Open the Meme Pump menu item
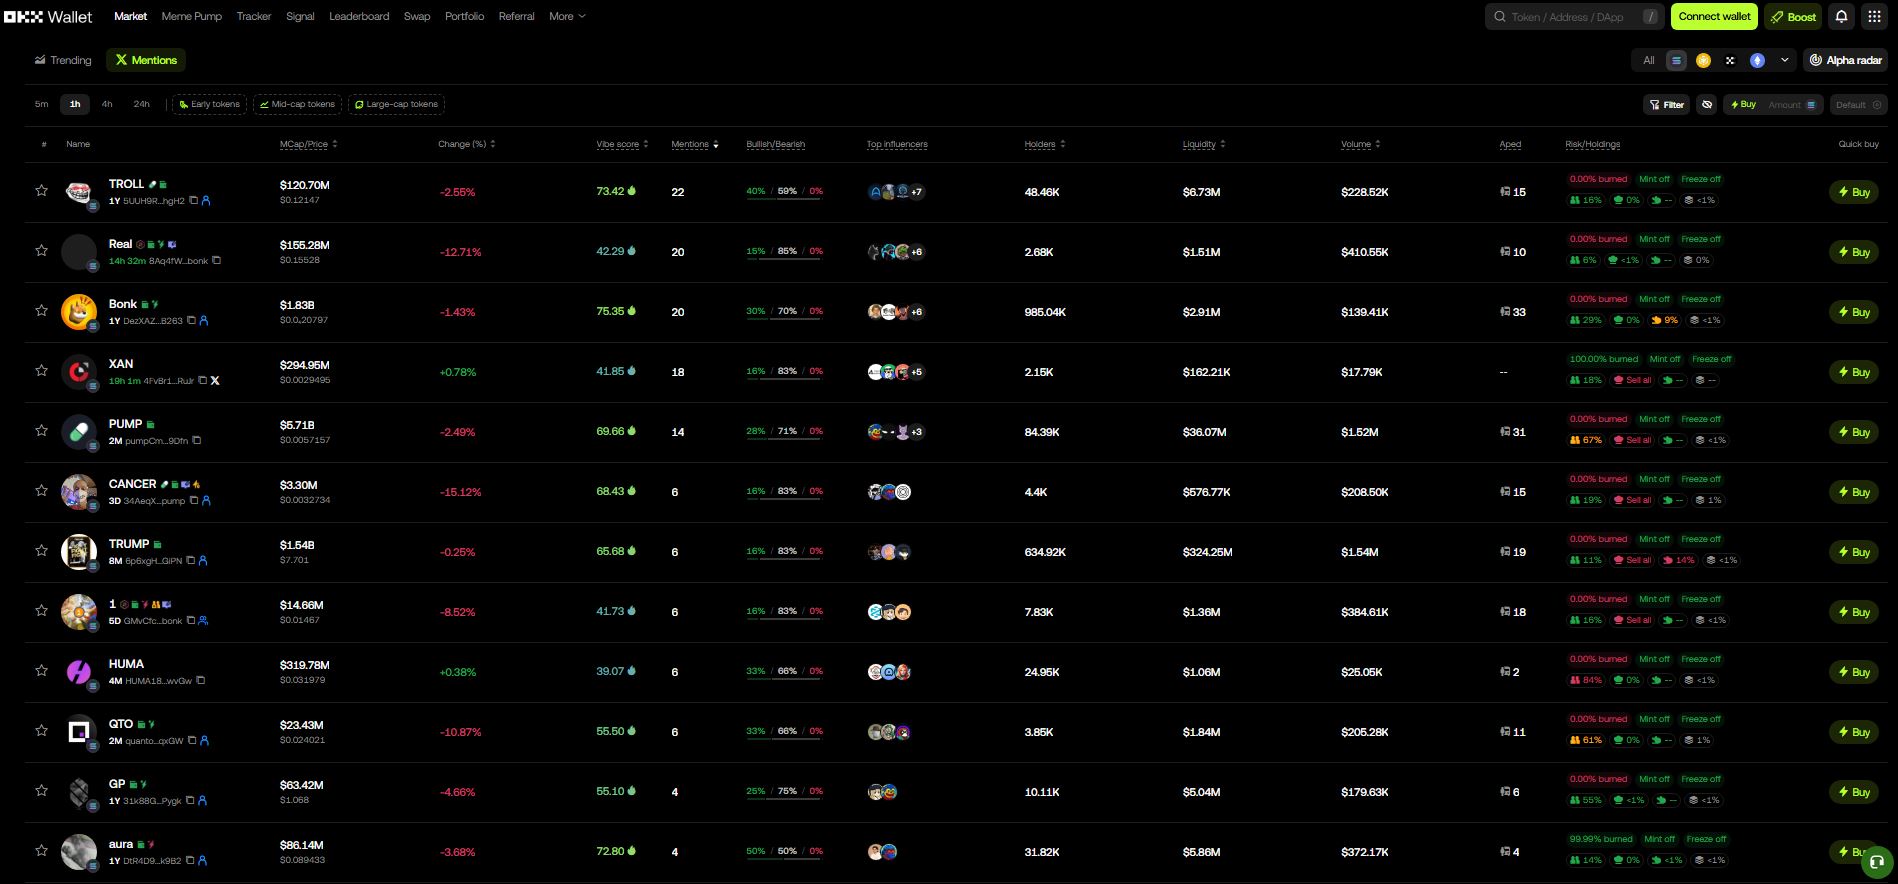 [x=192, y=17]
